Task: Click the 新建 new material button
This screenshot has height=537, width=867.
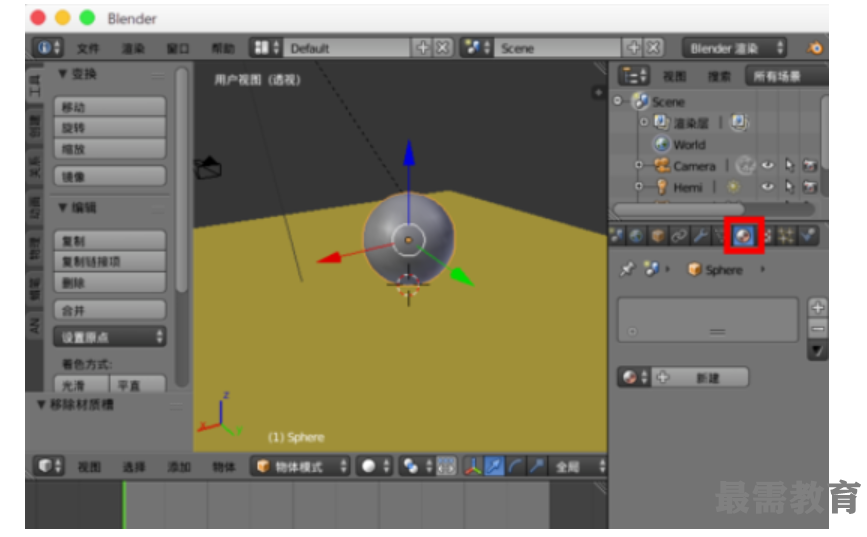Action: [696, 378]
